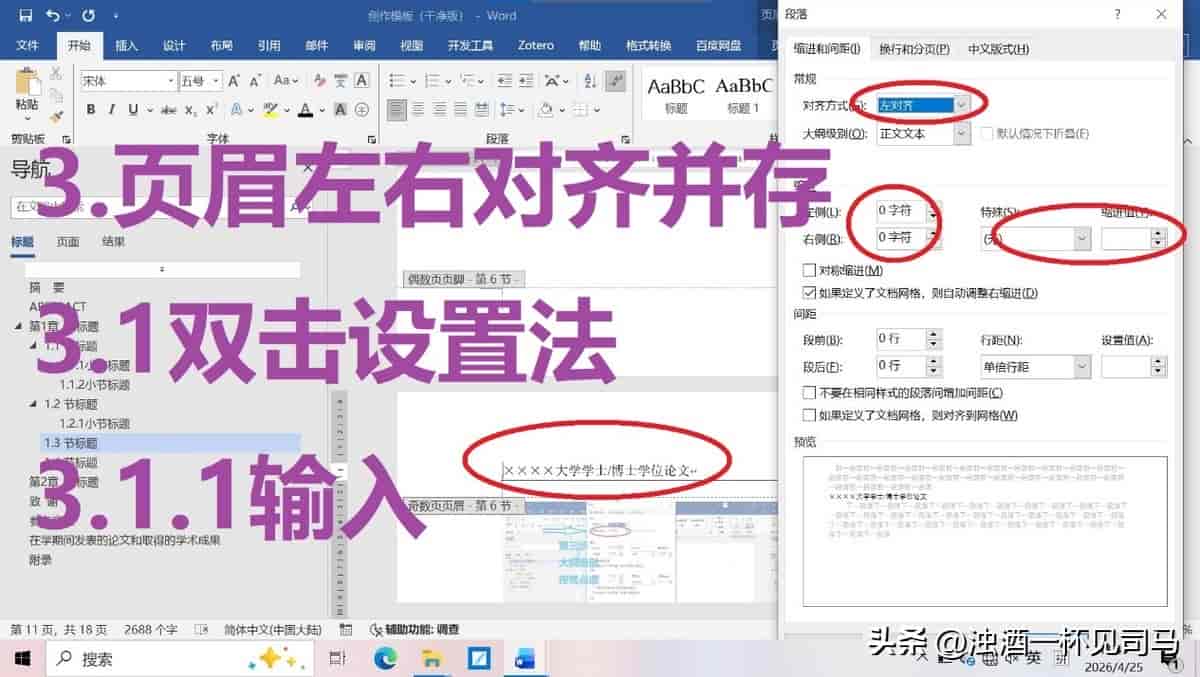The height and width of the screenshot is (677, 1200).
Task: Click the Windows Start button
Action: [22, 658]
